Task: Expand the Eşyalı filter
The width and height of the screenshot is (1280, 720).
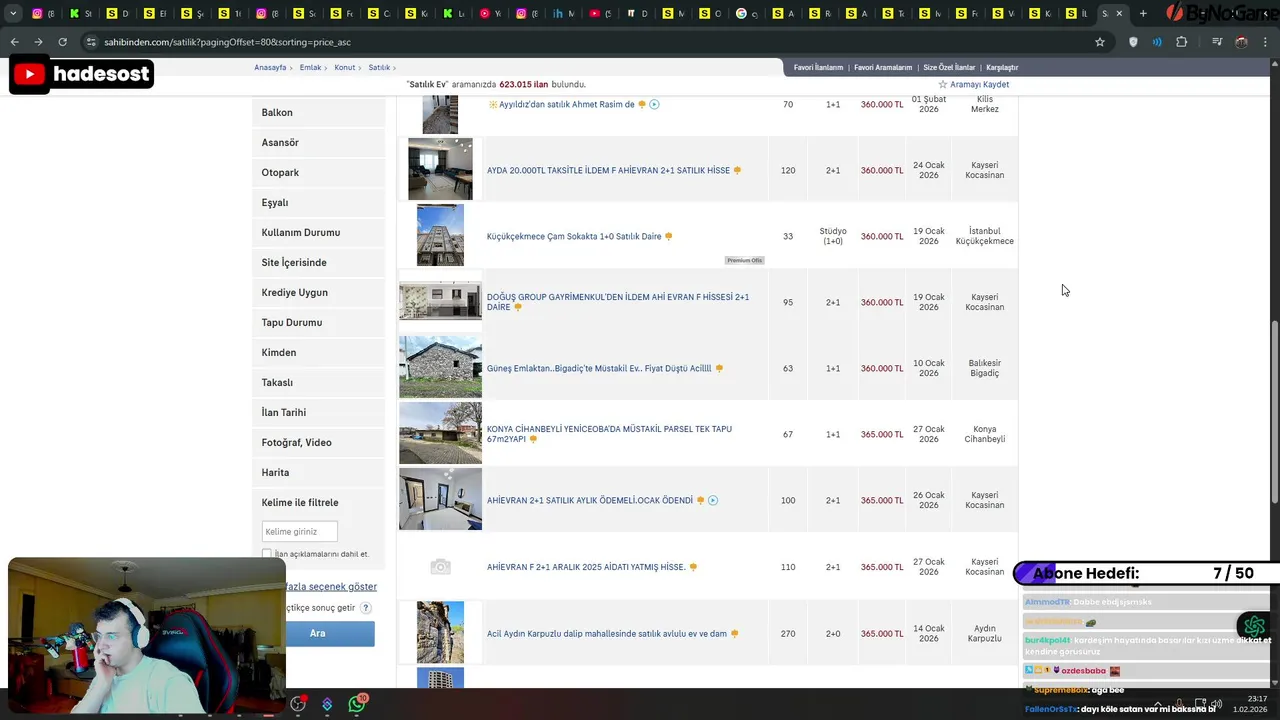Action: click(x=318, y=203)
